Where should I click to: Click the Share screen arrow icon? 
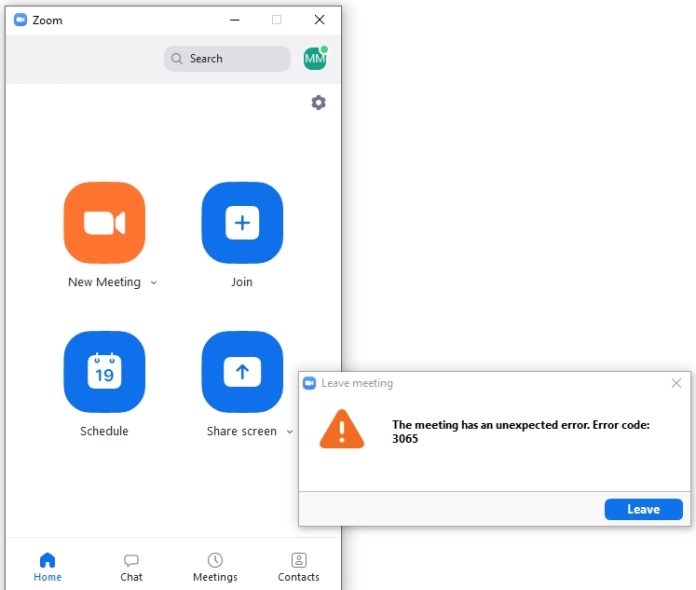[242, 372]
